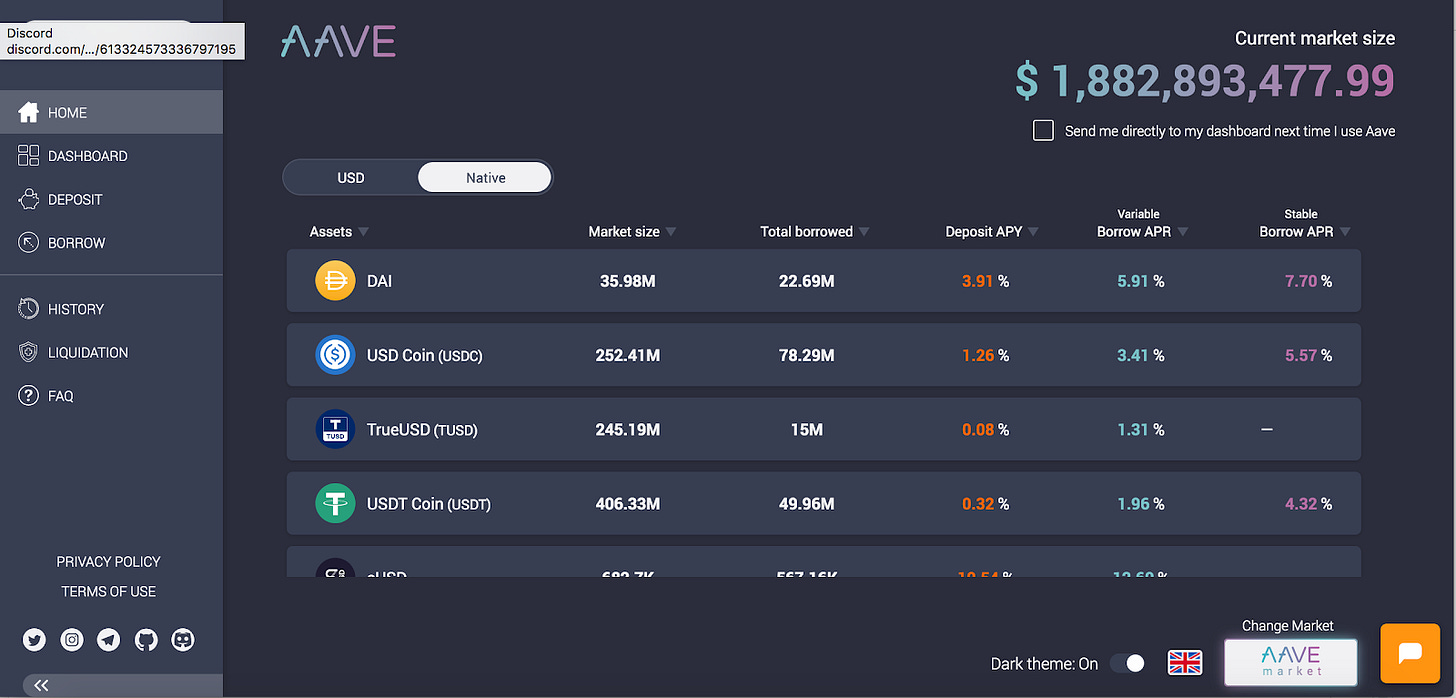
Task: Go to the Deposit page
Action: pos(111,199)
